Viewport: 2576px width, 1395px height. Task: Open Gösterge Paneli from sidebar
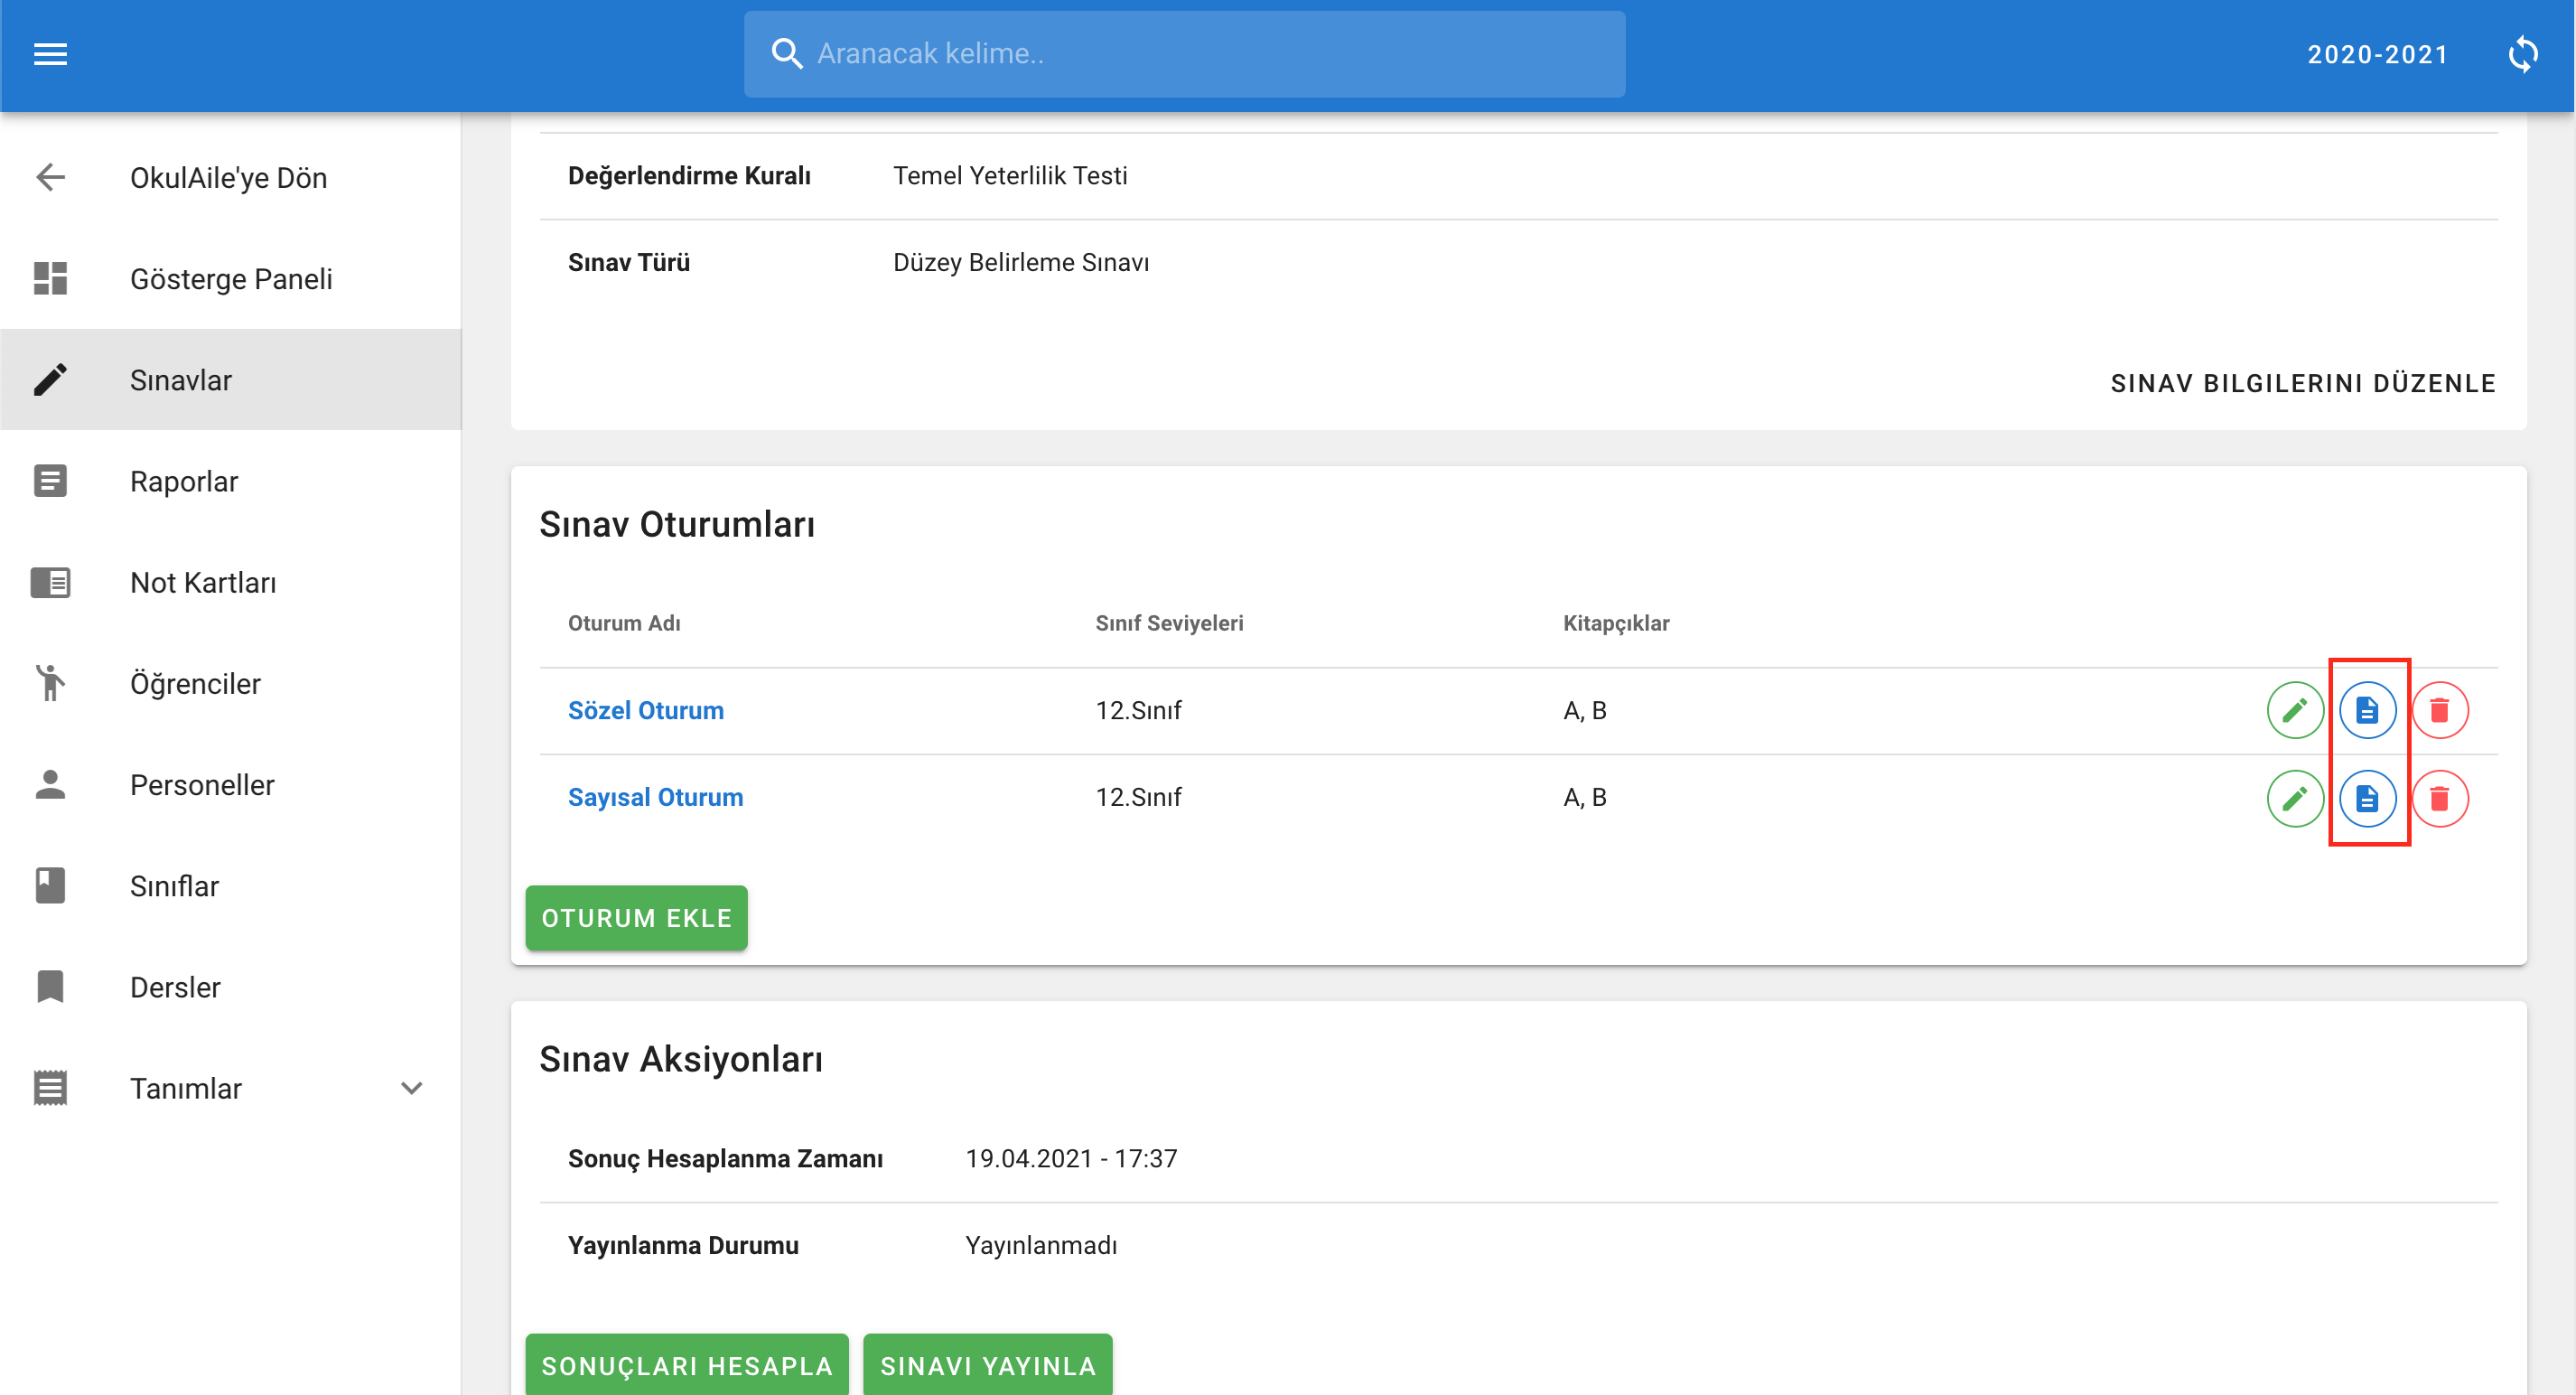[231, 279]
